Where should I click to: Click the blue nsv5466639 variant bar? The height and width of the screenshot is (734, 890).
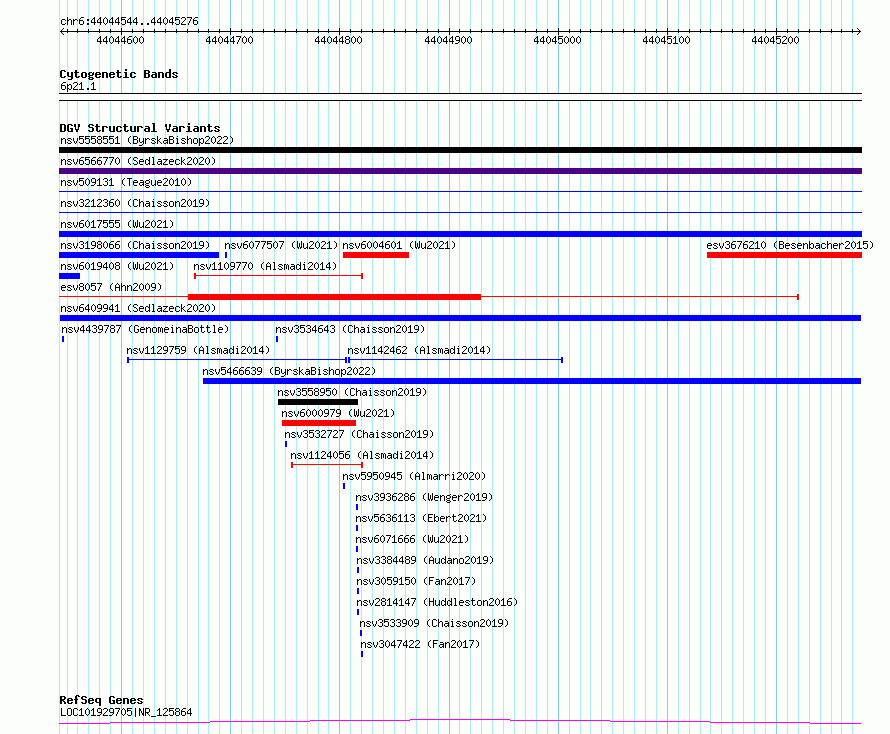532,381
